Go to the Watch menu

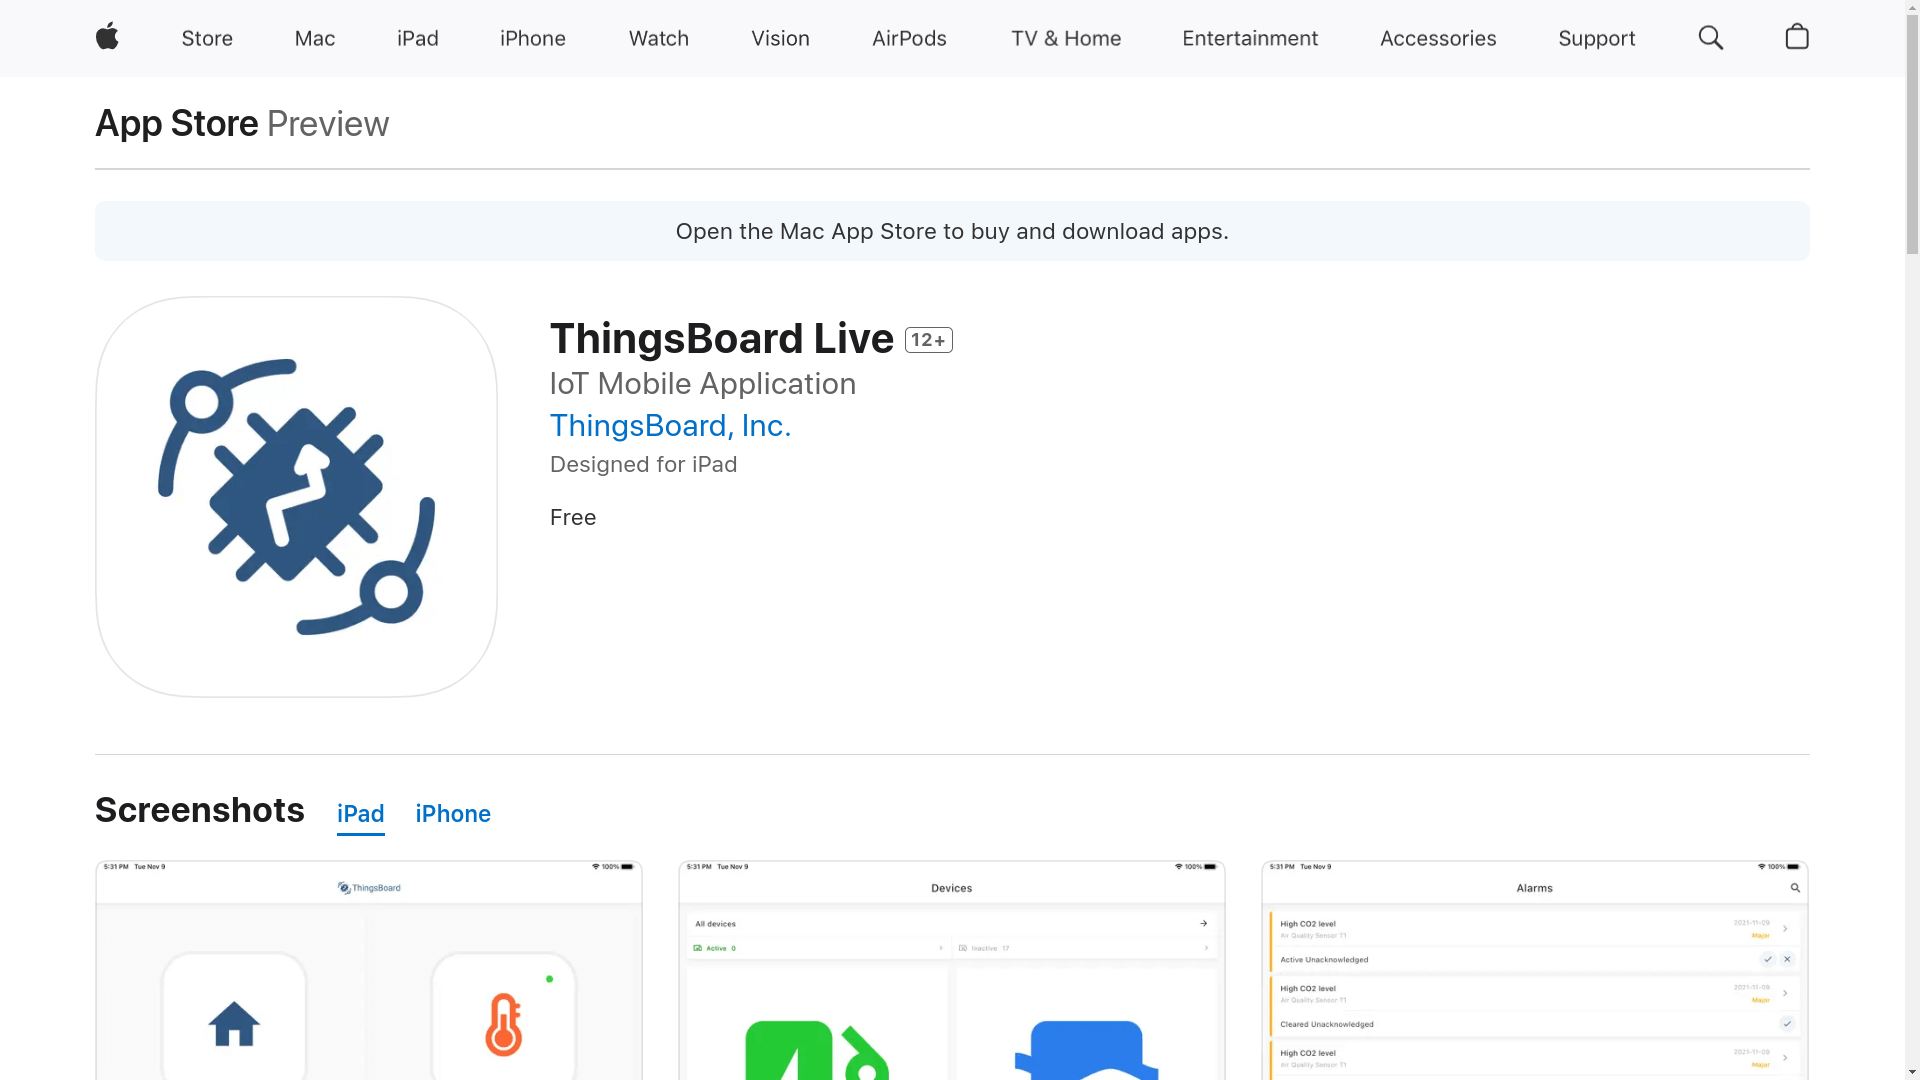click(658, 38)
